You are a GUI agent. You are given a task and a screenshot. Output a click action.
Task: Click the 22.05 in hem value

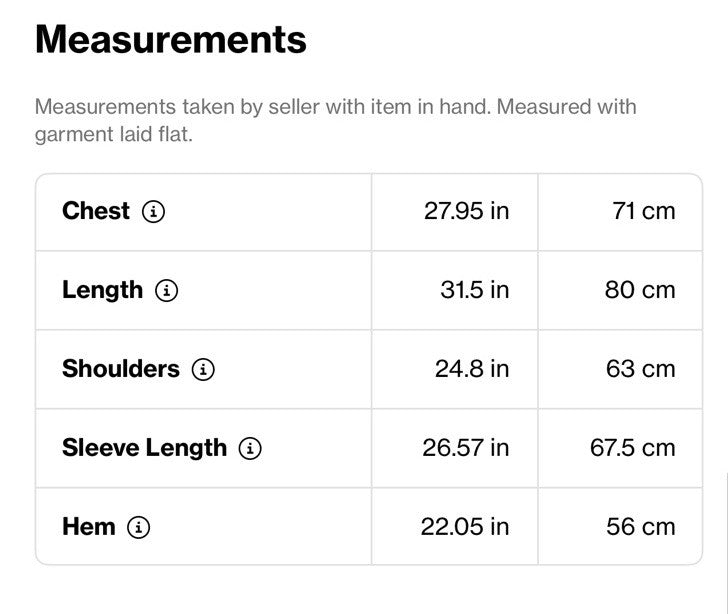(465, 527)
